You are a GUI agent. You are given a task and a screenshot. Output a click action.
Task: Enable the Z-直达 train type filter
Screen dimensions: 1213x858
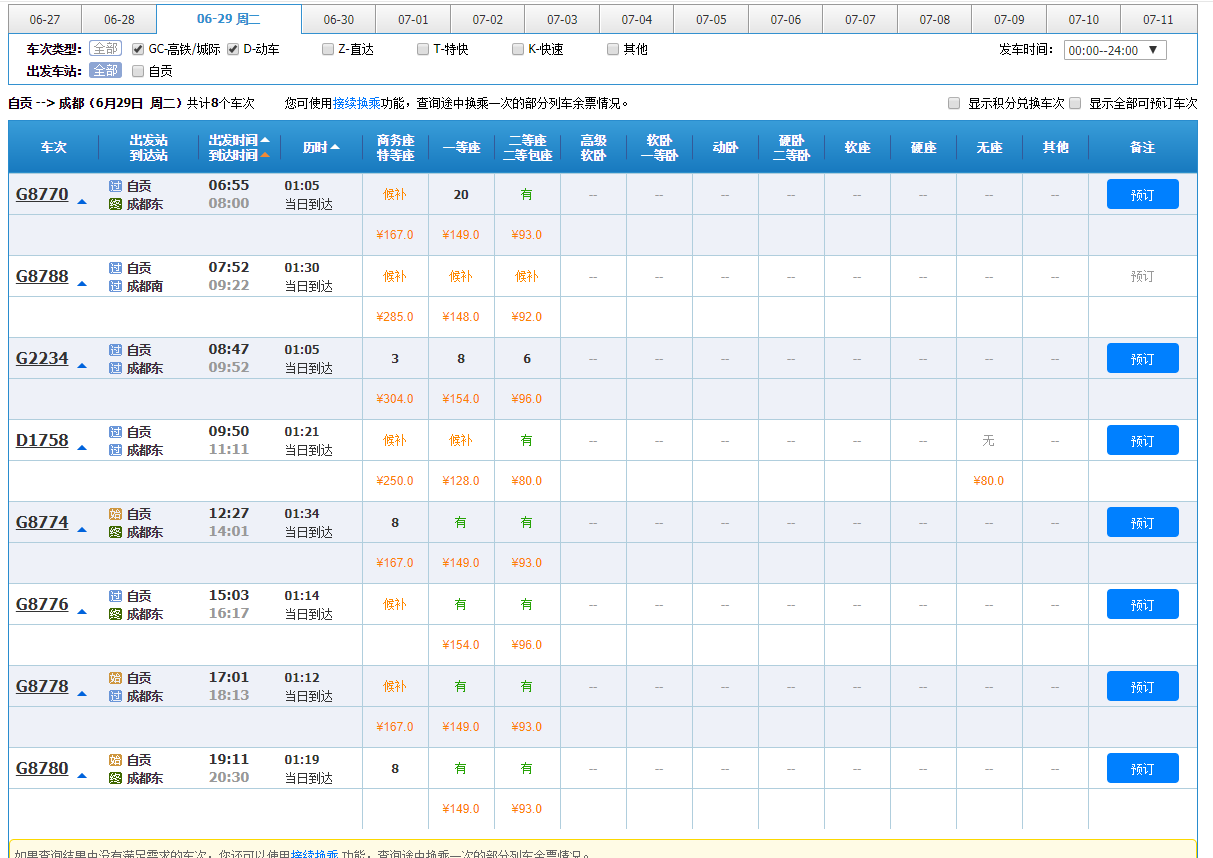pyautogui.click(x=328, y=49)
